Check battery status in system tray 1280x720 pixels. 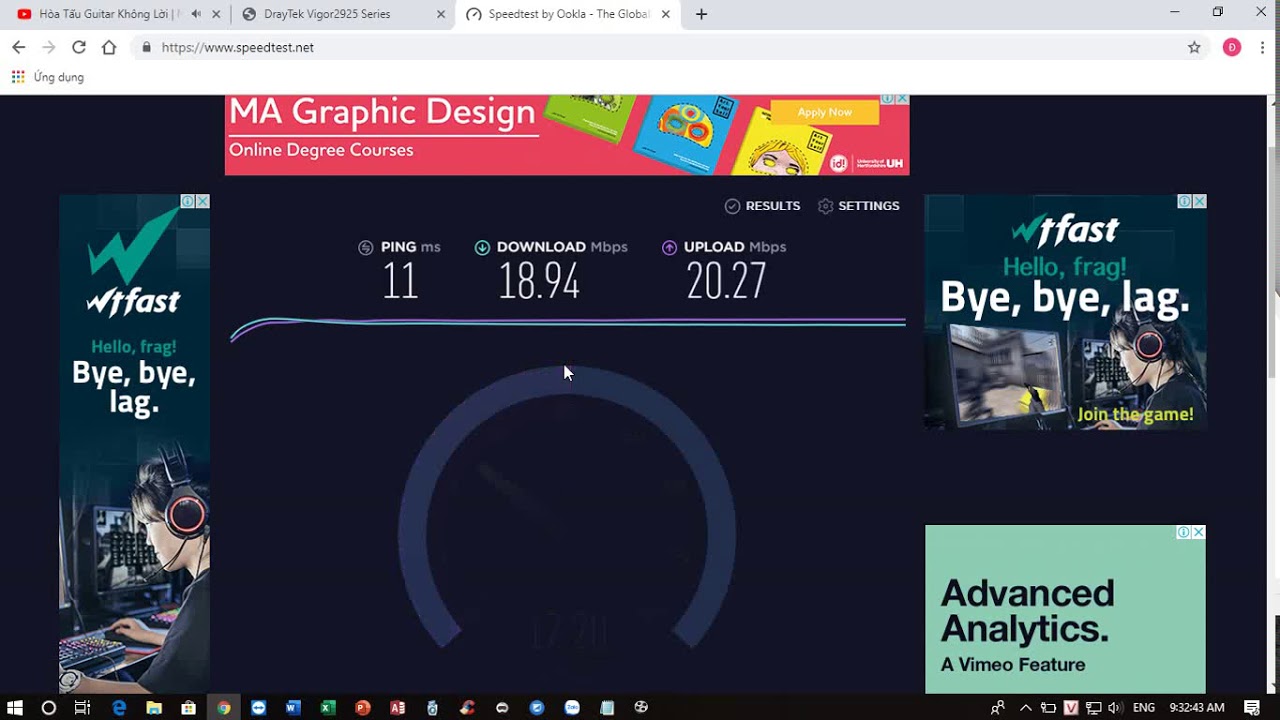click(x=1048, y=707)
